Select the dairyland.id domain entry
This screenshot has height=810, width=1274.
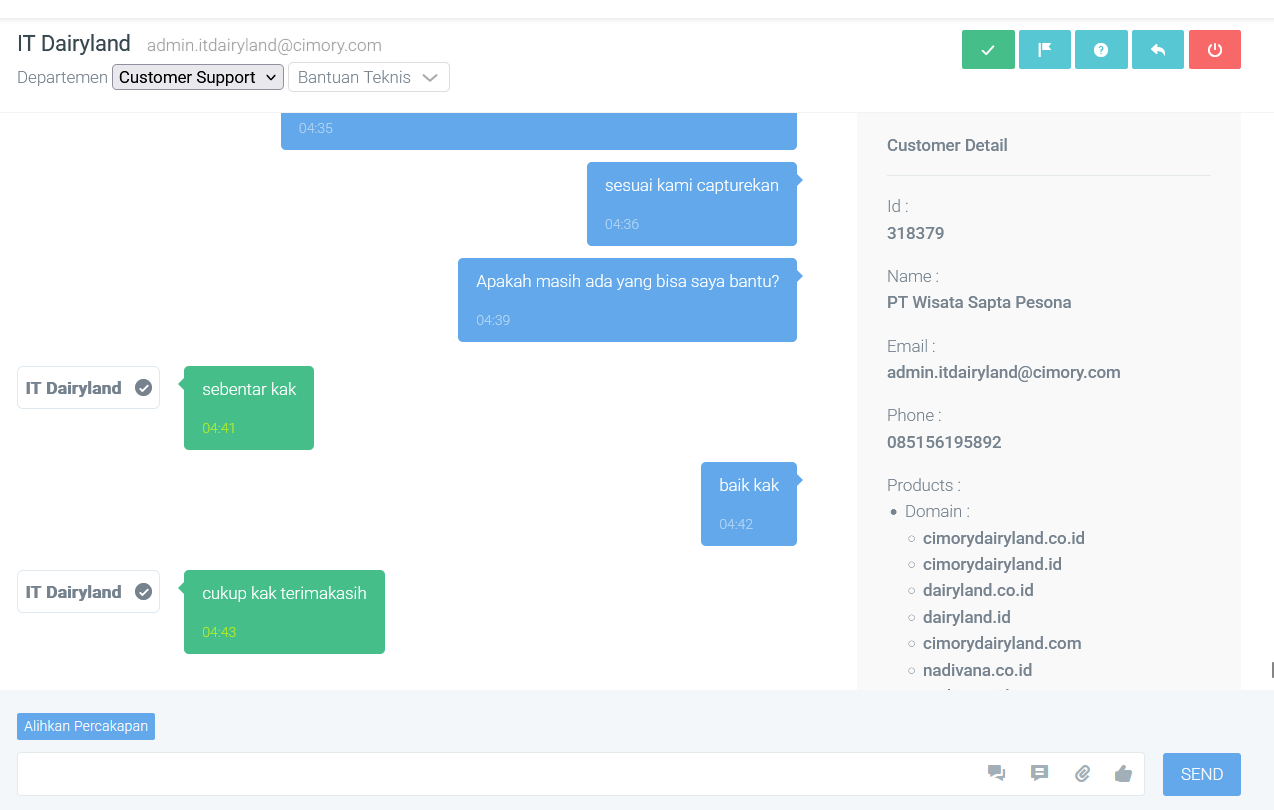pos(967,617)
